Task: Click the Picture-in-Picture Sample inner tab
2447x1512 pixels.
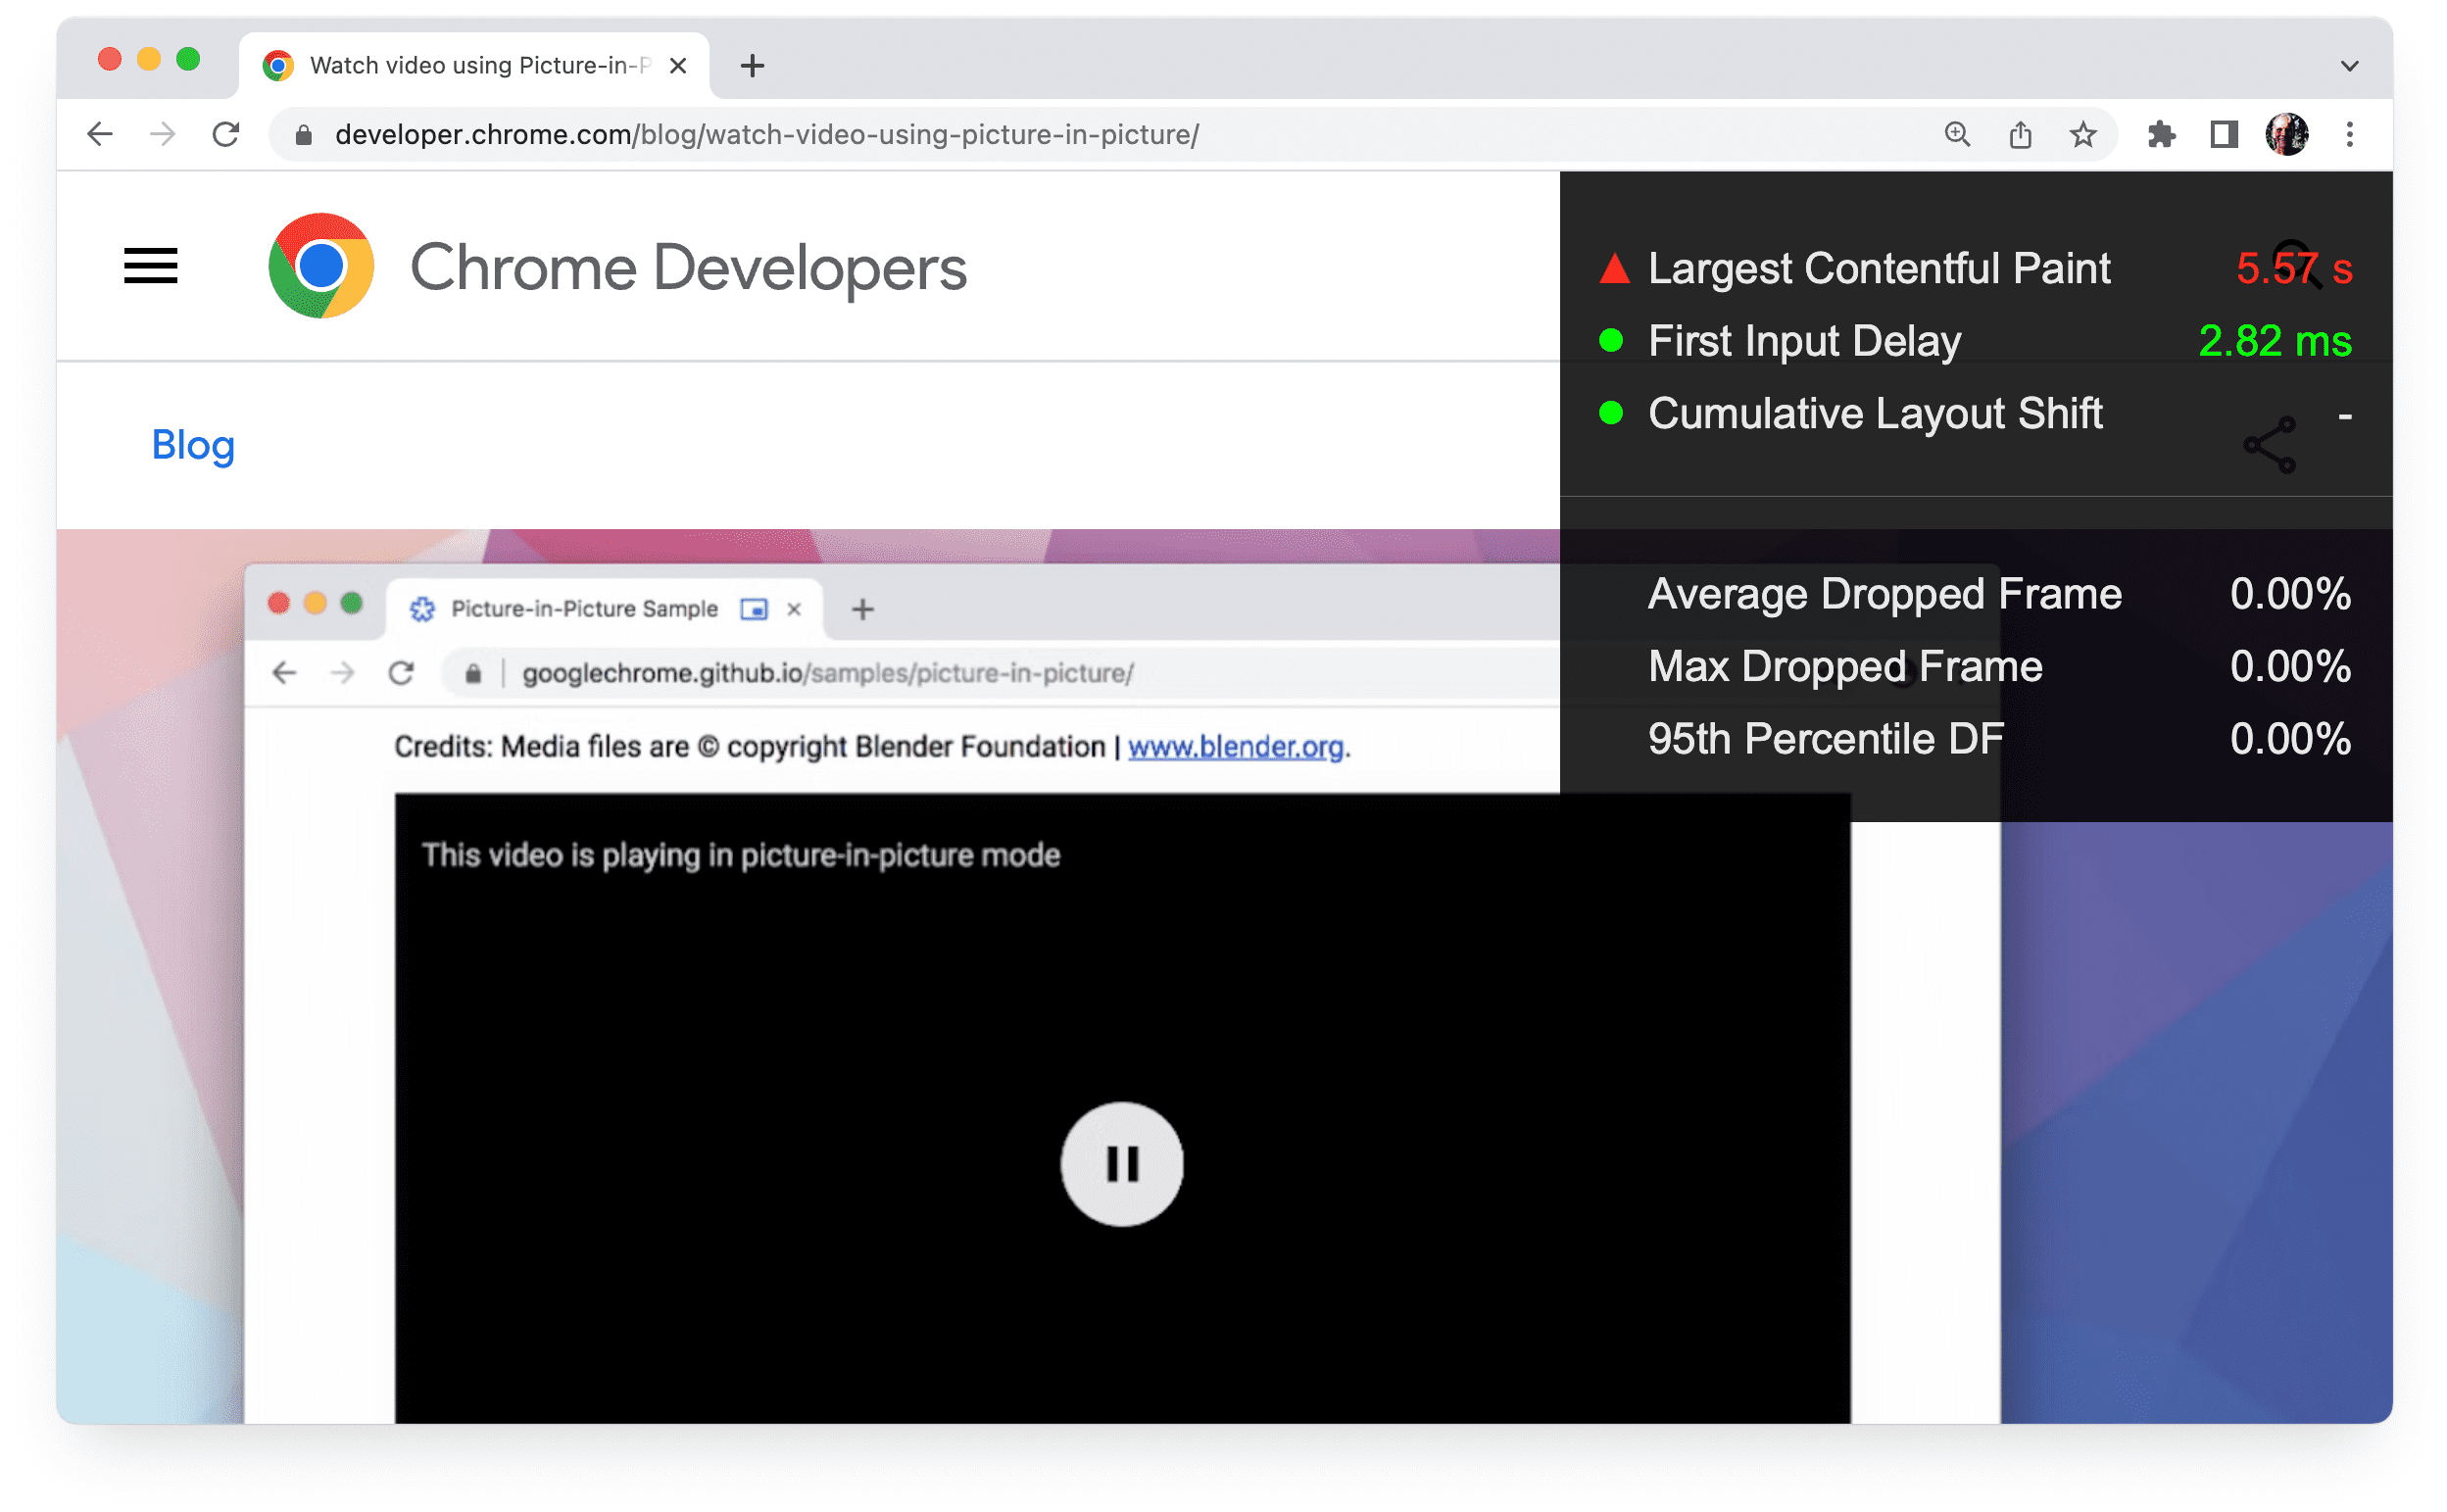Action: click(585, 607)
